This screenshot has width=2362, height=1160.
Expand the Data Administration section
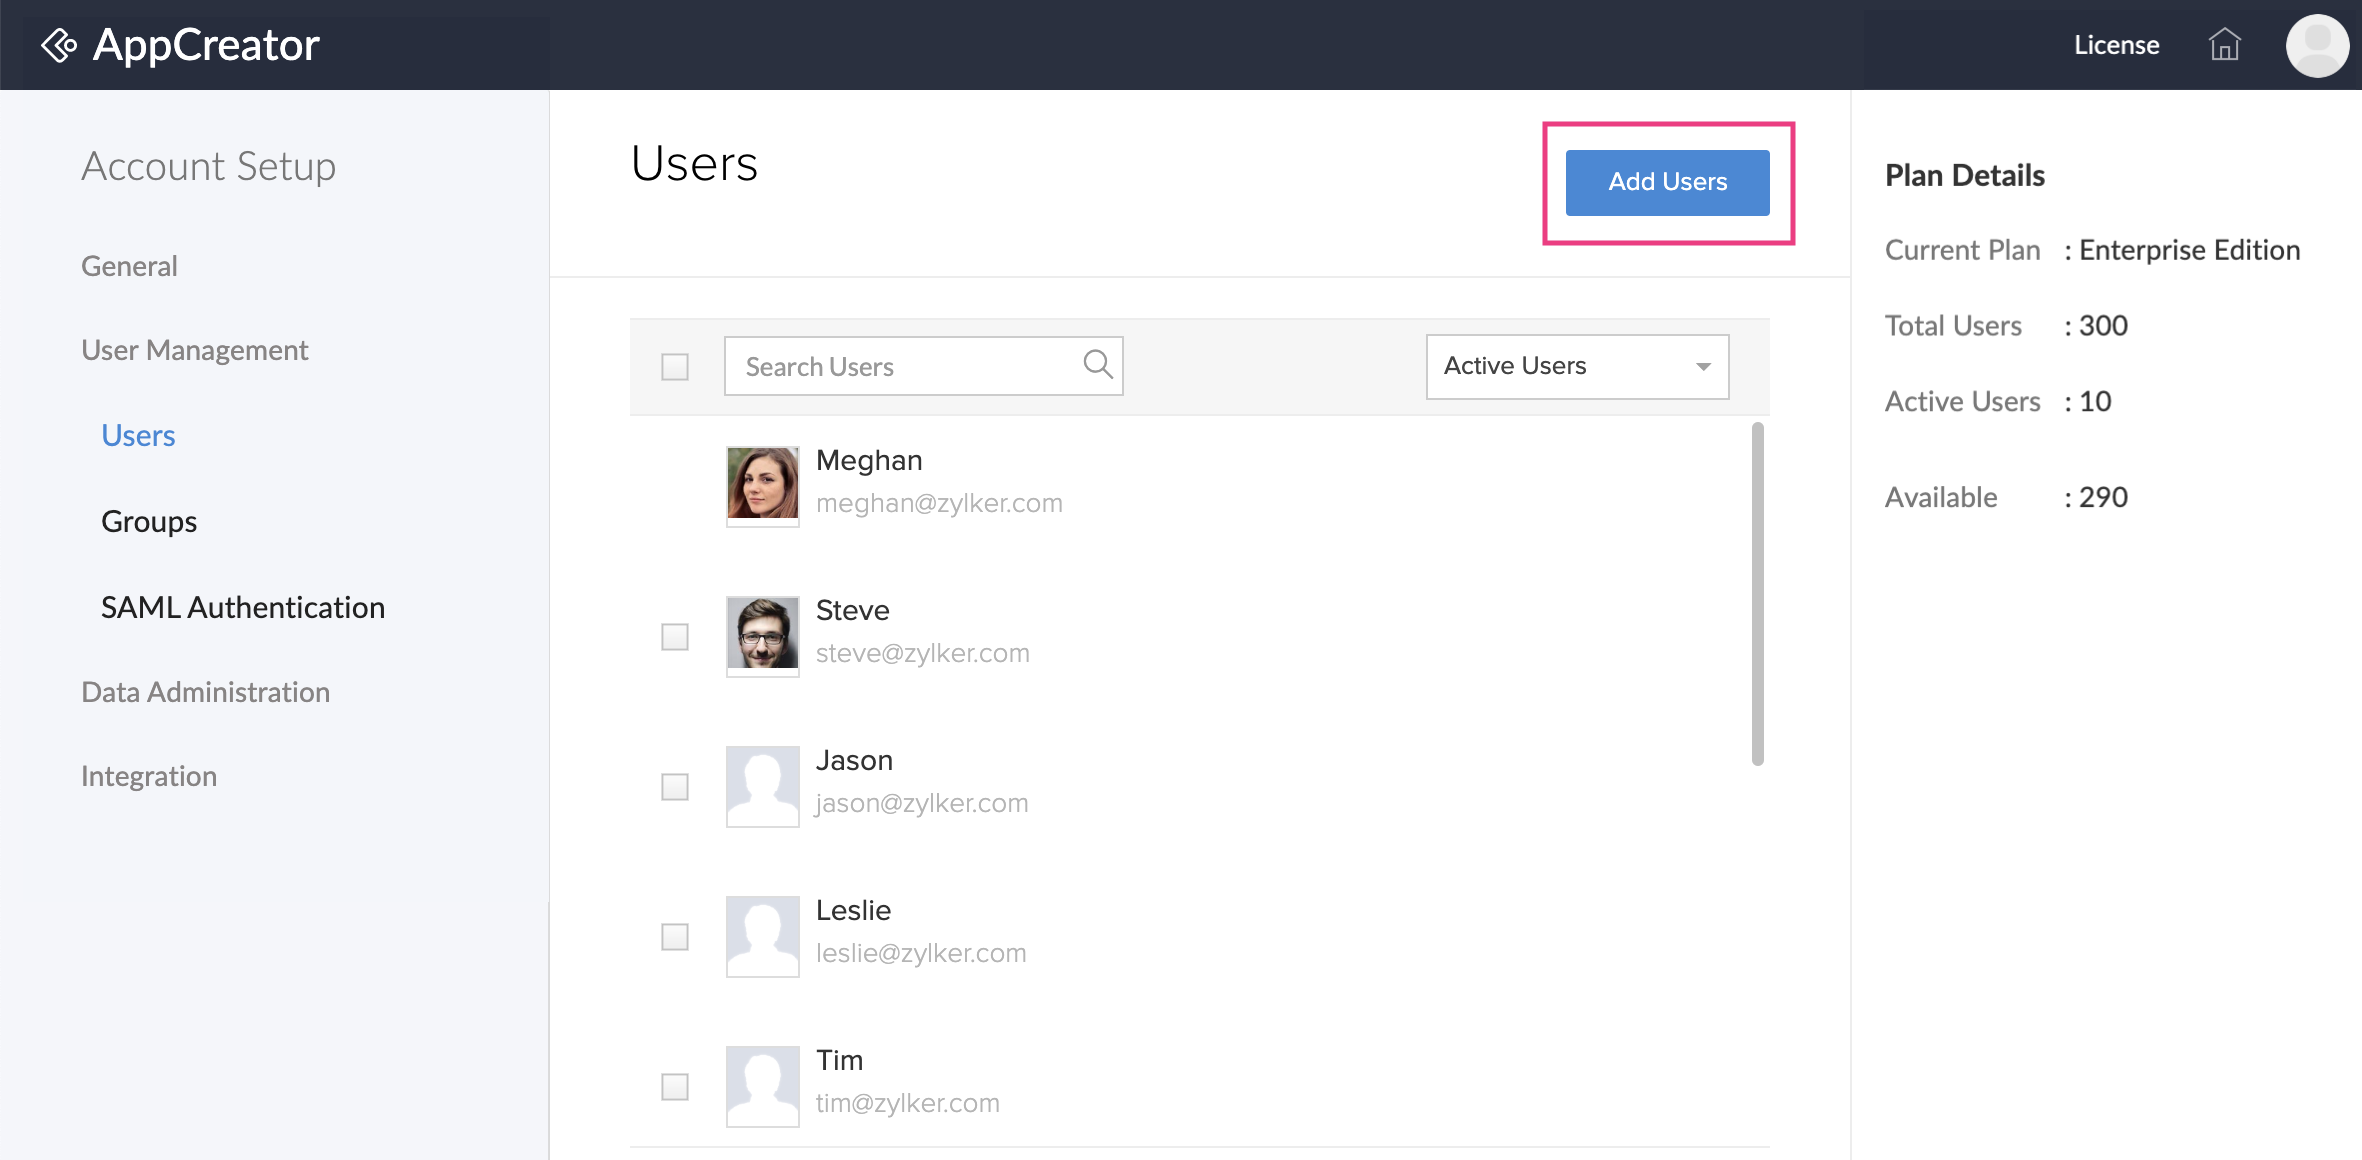[205, 692]
